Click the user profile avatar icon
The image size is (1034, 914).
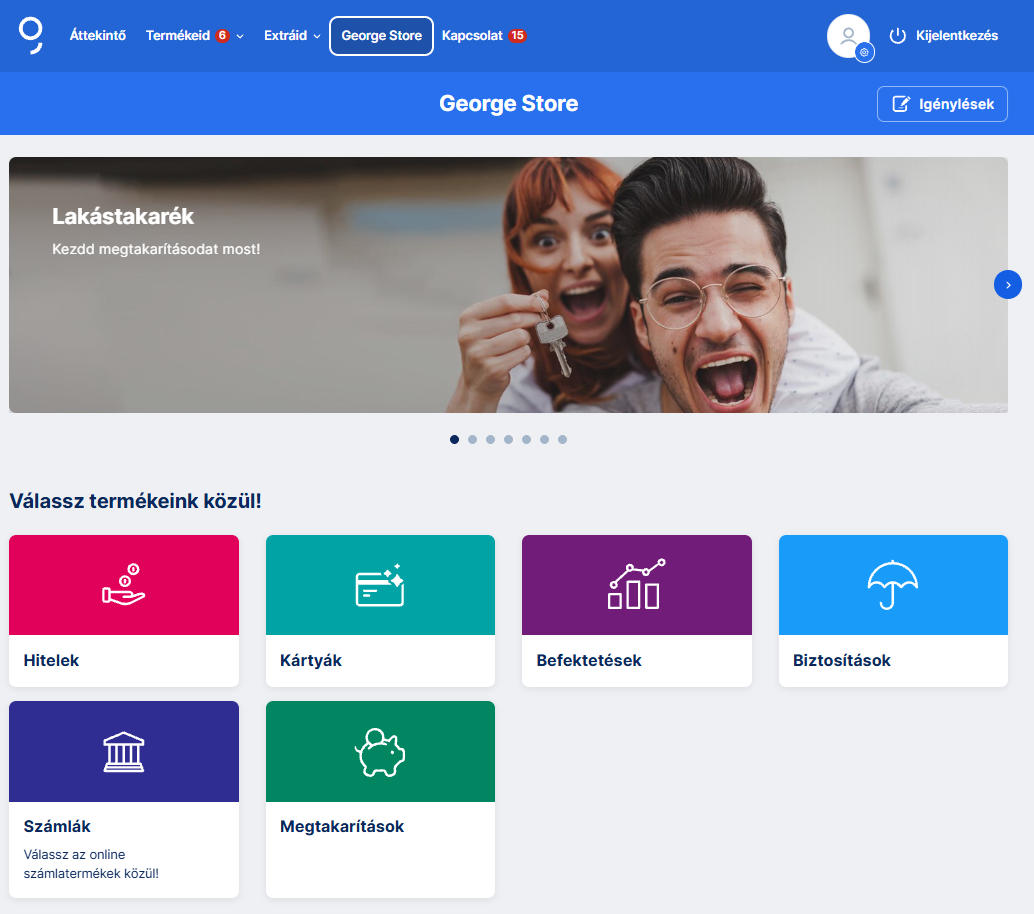point(847,35)
